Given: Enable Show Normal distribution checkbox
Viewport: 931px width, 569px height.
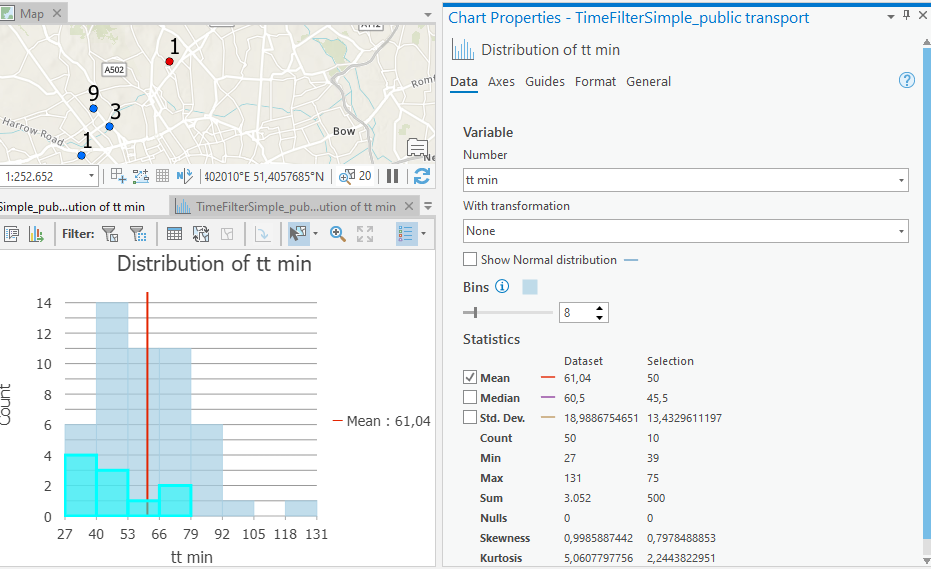Looking at the screenshot, I should (x=470, y=260).
